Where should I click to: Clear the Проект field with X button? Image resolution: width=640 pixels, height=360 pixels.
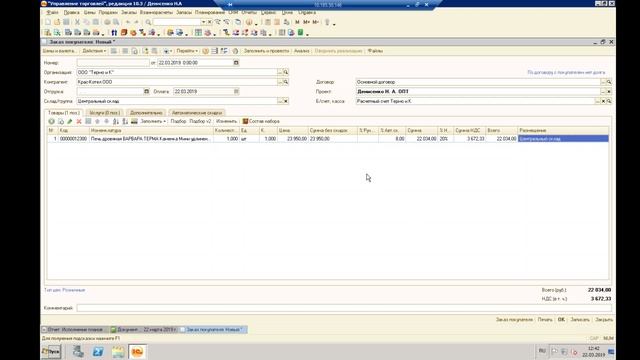pyautogui.click(x=609, y=91)
